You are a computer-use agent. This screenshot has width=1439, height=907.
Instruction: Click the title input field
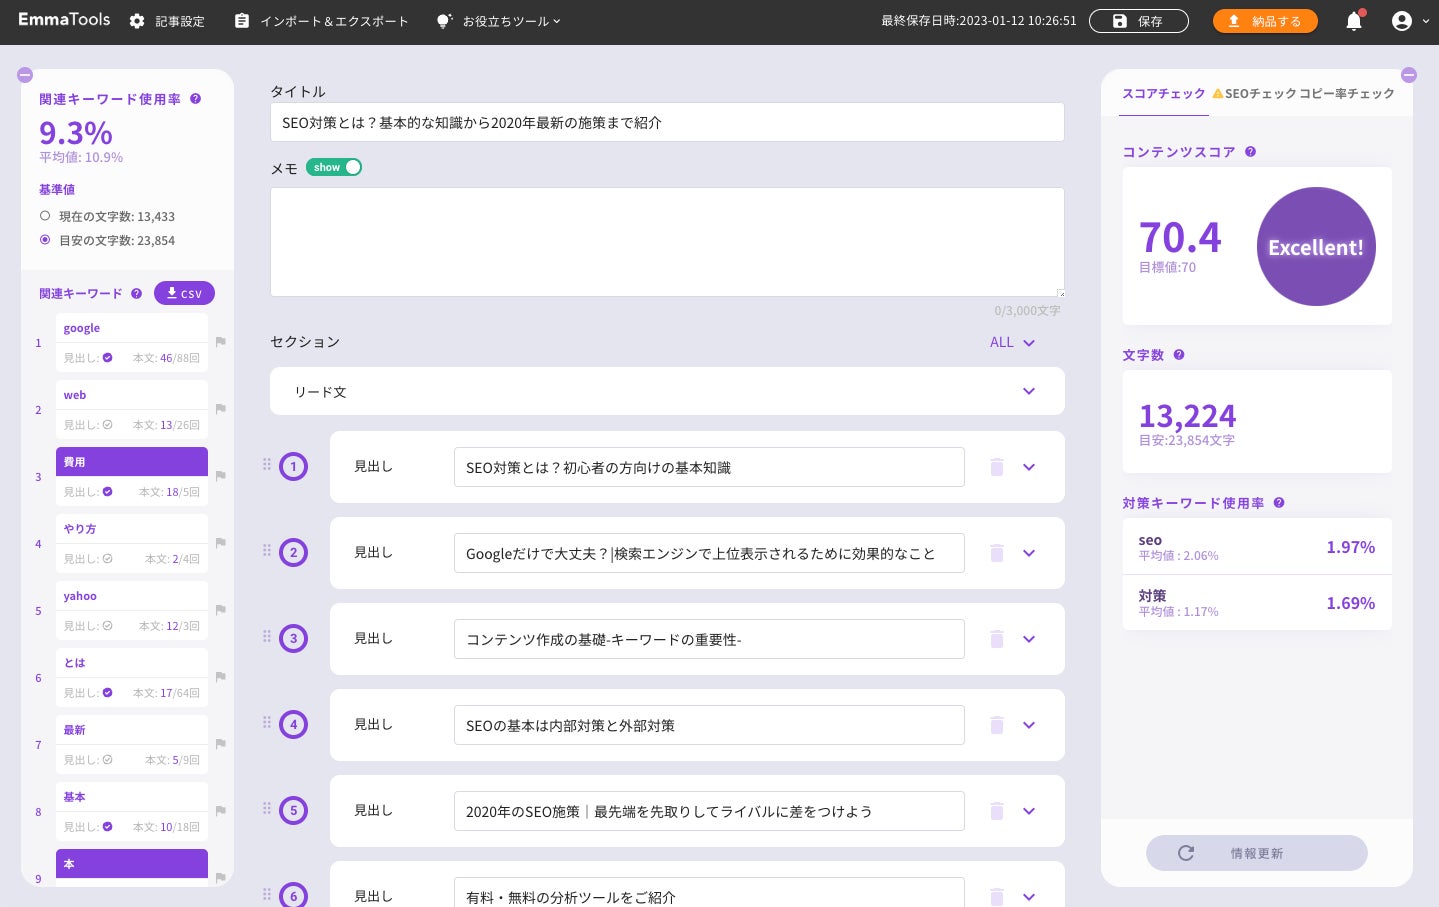tap(667, 123)
